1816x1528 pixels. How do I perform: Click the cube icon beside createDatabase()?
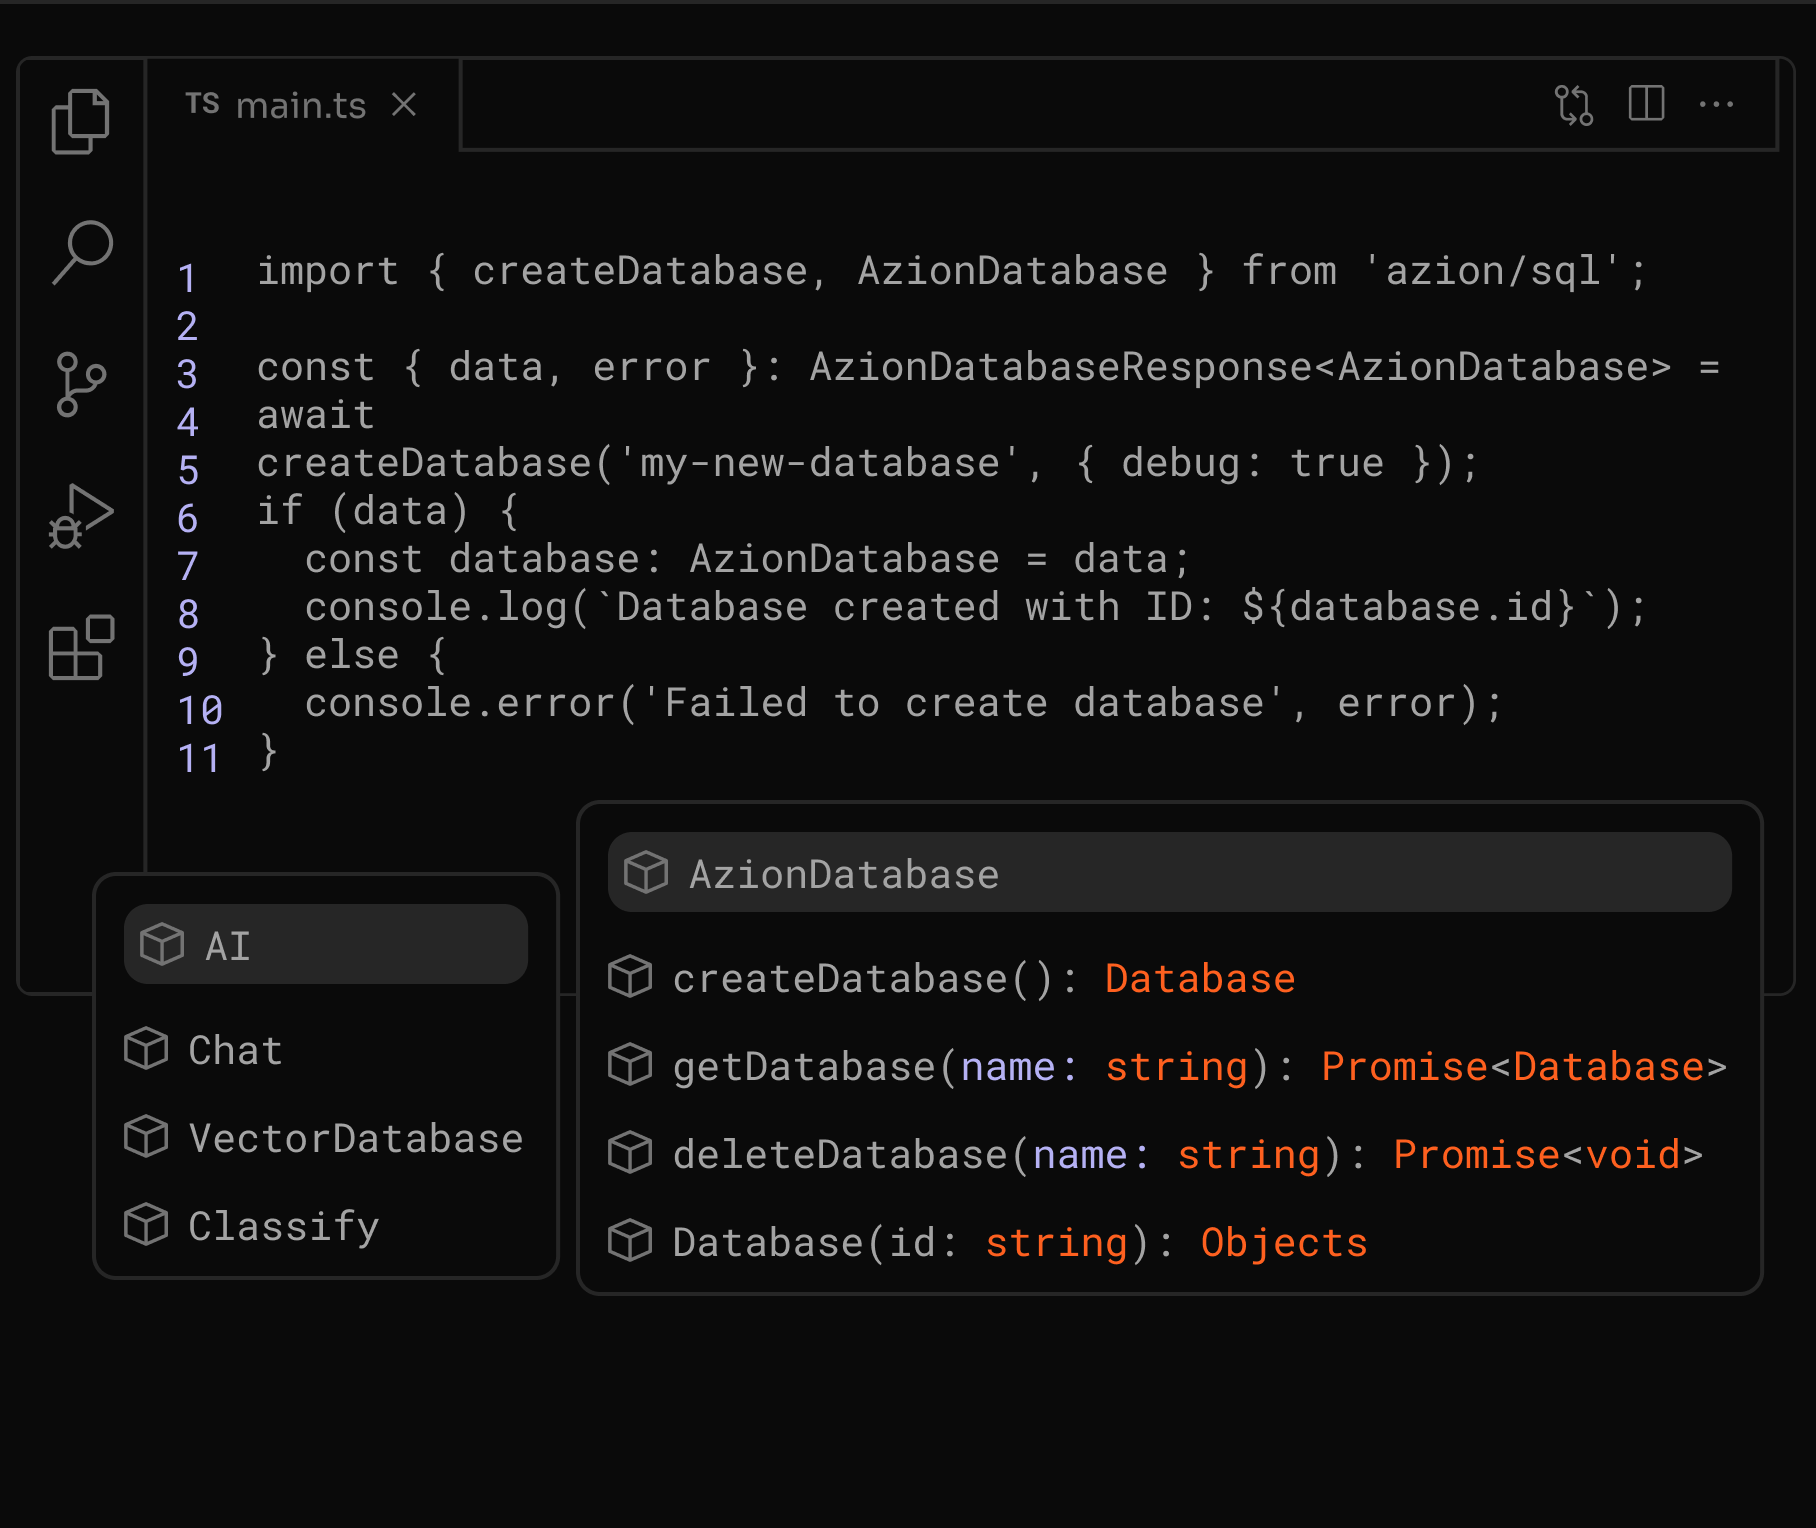[x=630, y=977]
